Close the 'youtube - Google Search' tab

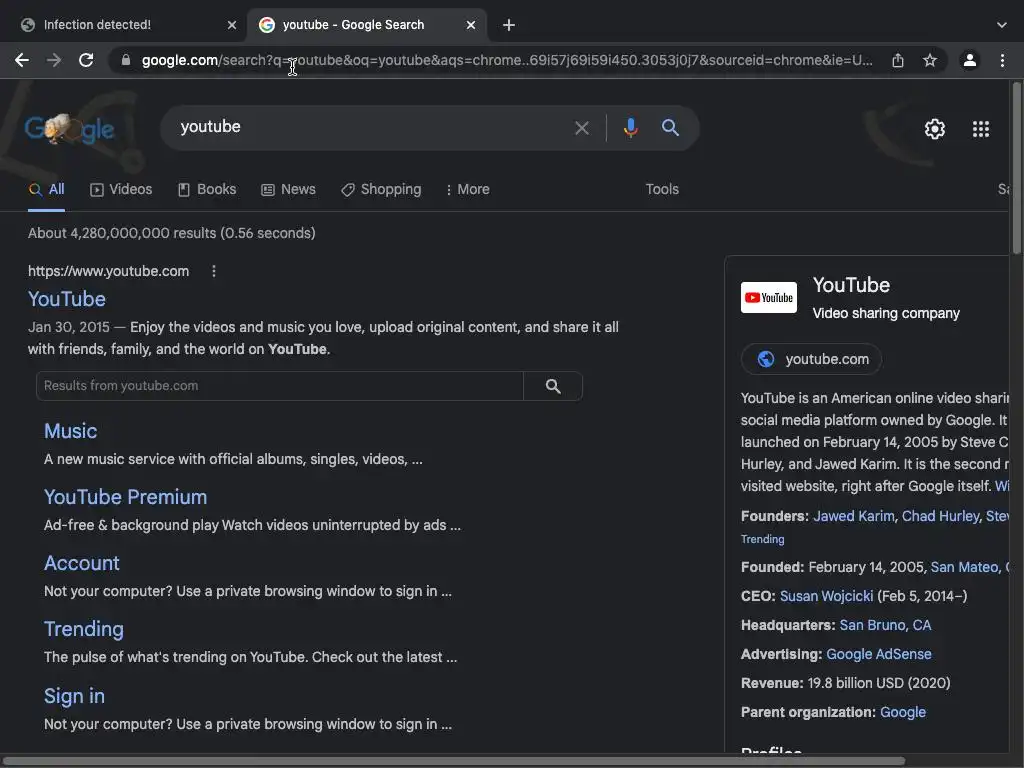pyautogui.click(x=471, y=25)
